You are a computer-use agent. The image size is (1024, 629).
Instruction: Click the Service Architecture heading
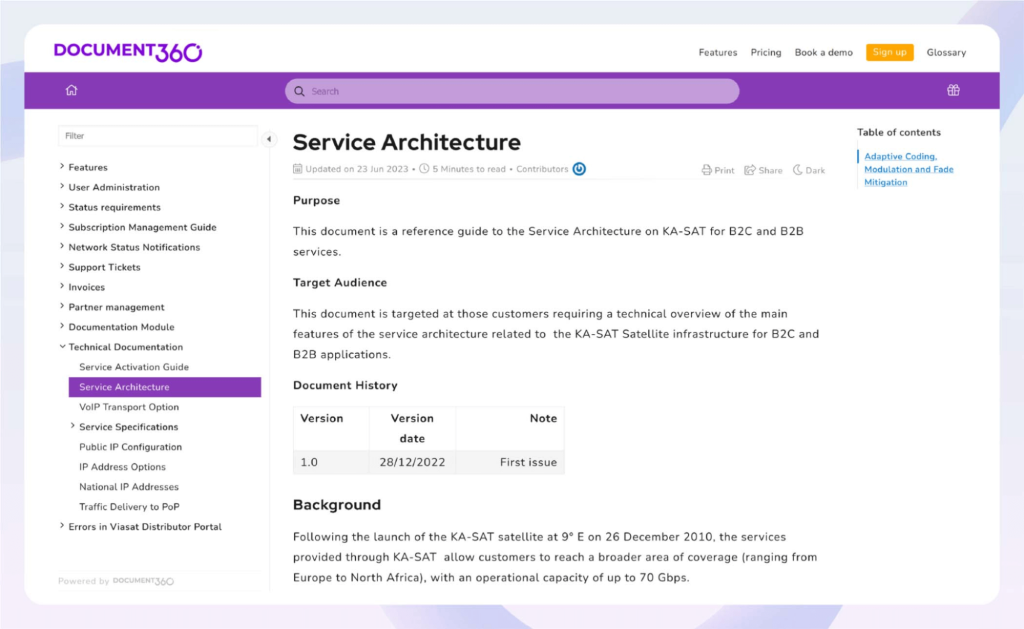click(x=407, y=142)
